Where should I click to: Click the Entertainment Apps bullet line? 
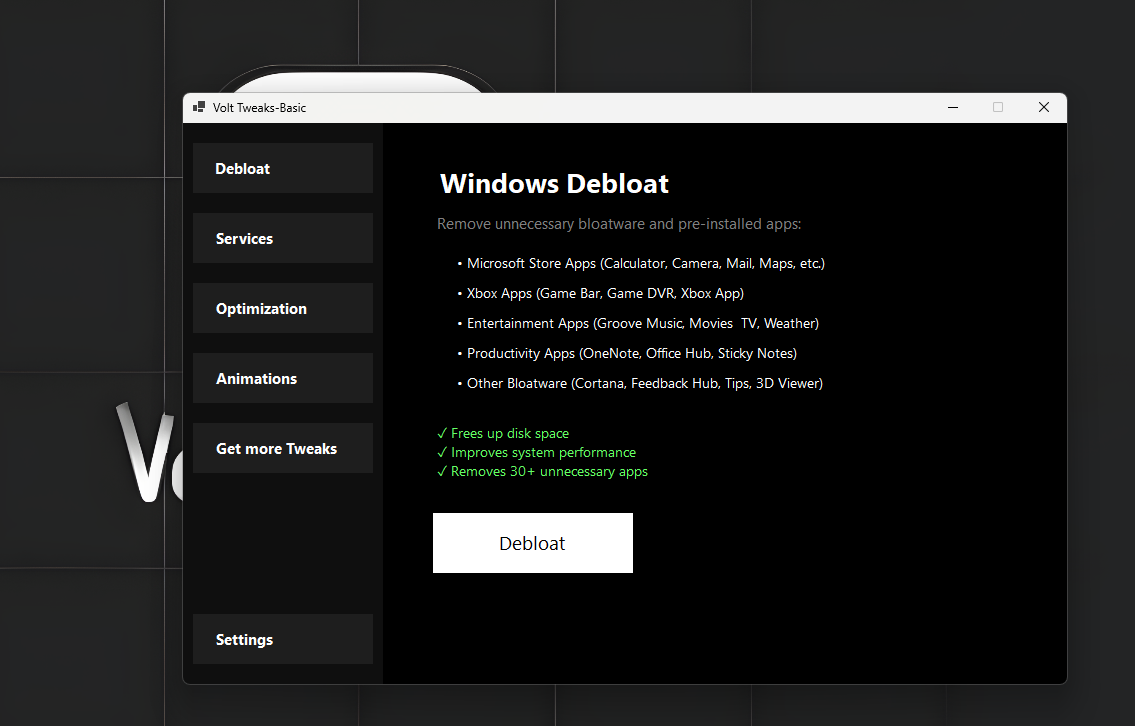(642, 324)
